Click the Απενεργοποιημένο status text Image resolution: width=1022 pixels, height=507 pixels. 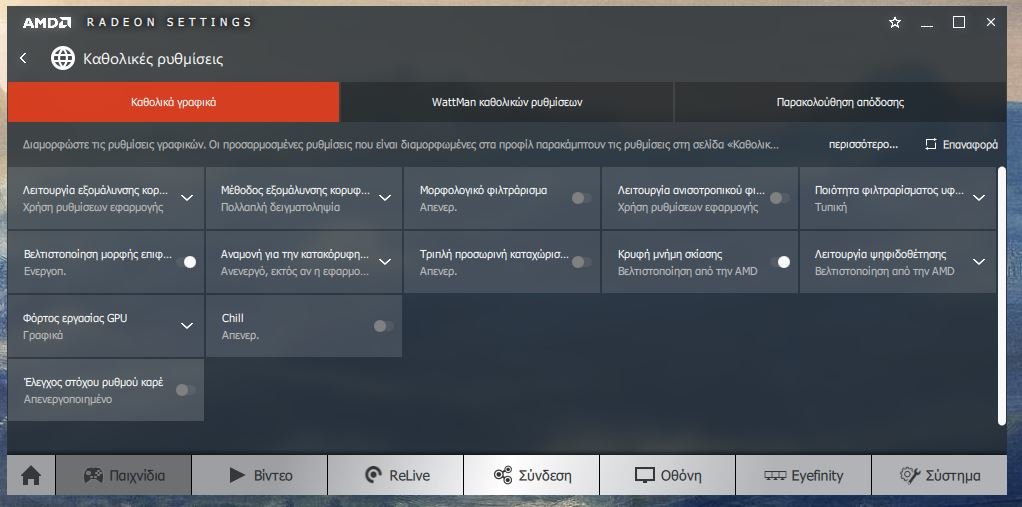tap(68, 399)
